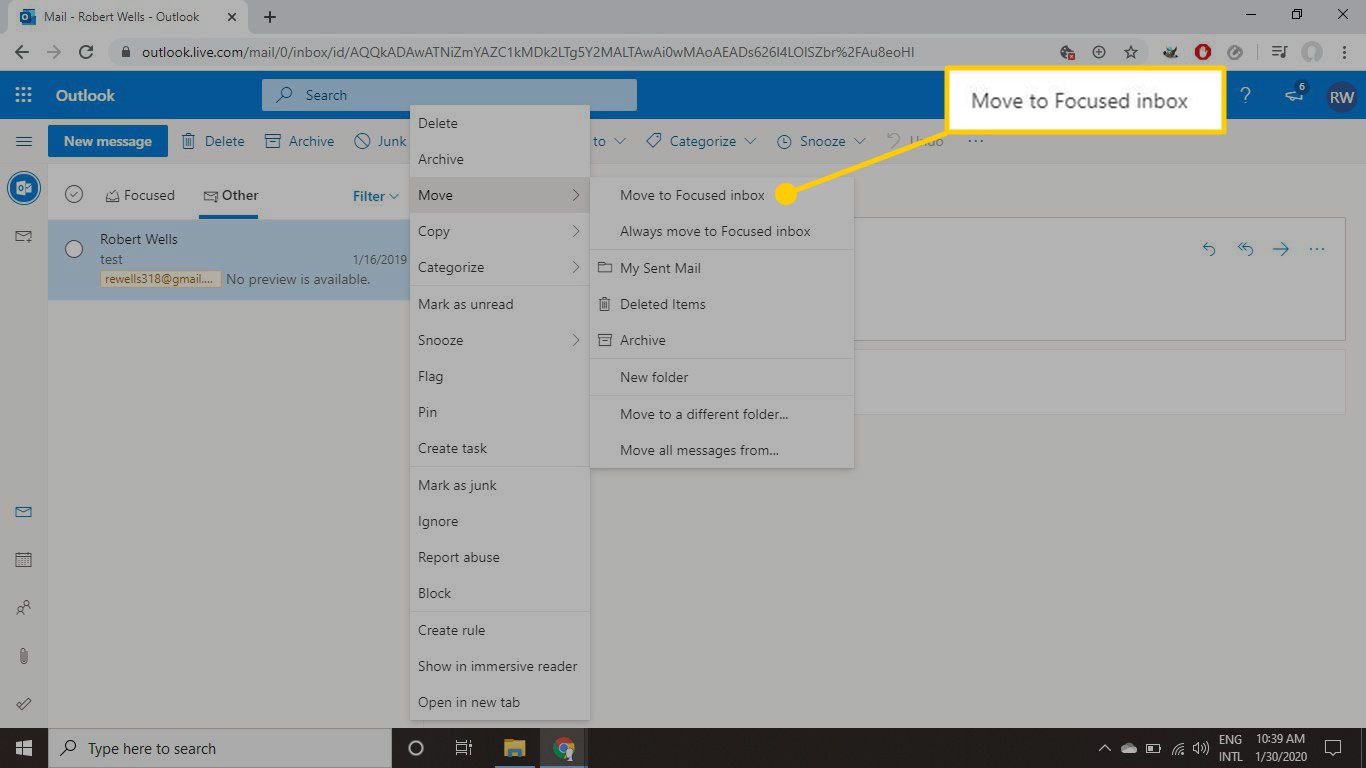The height and width of the screenshot is (768, 1366).
Task: Open the Help question mark icon
Action: click(x=1245, y=96)
